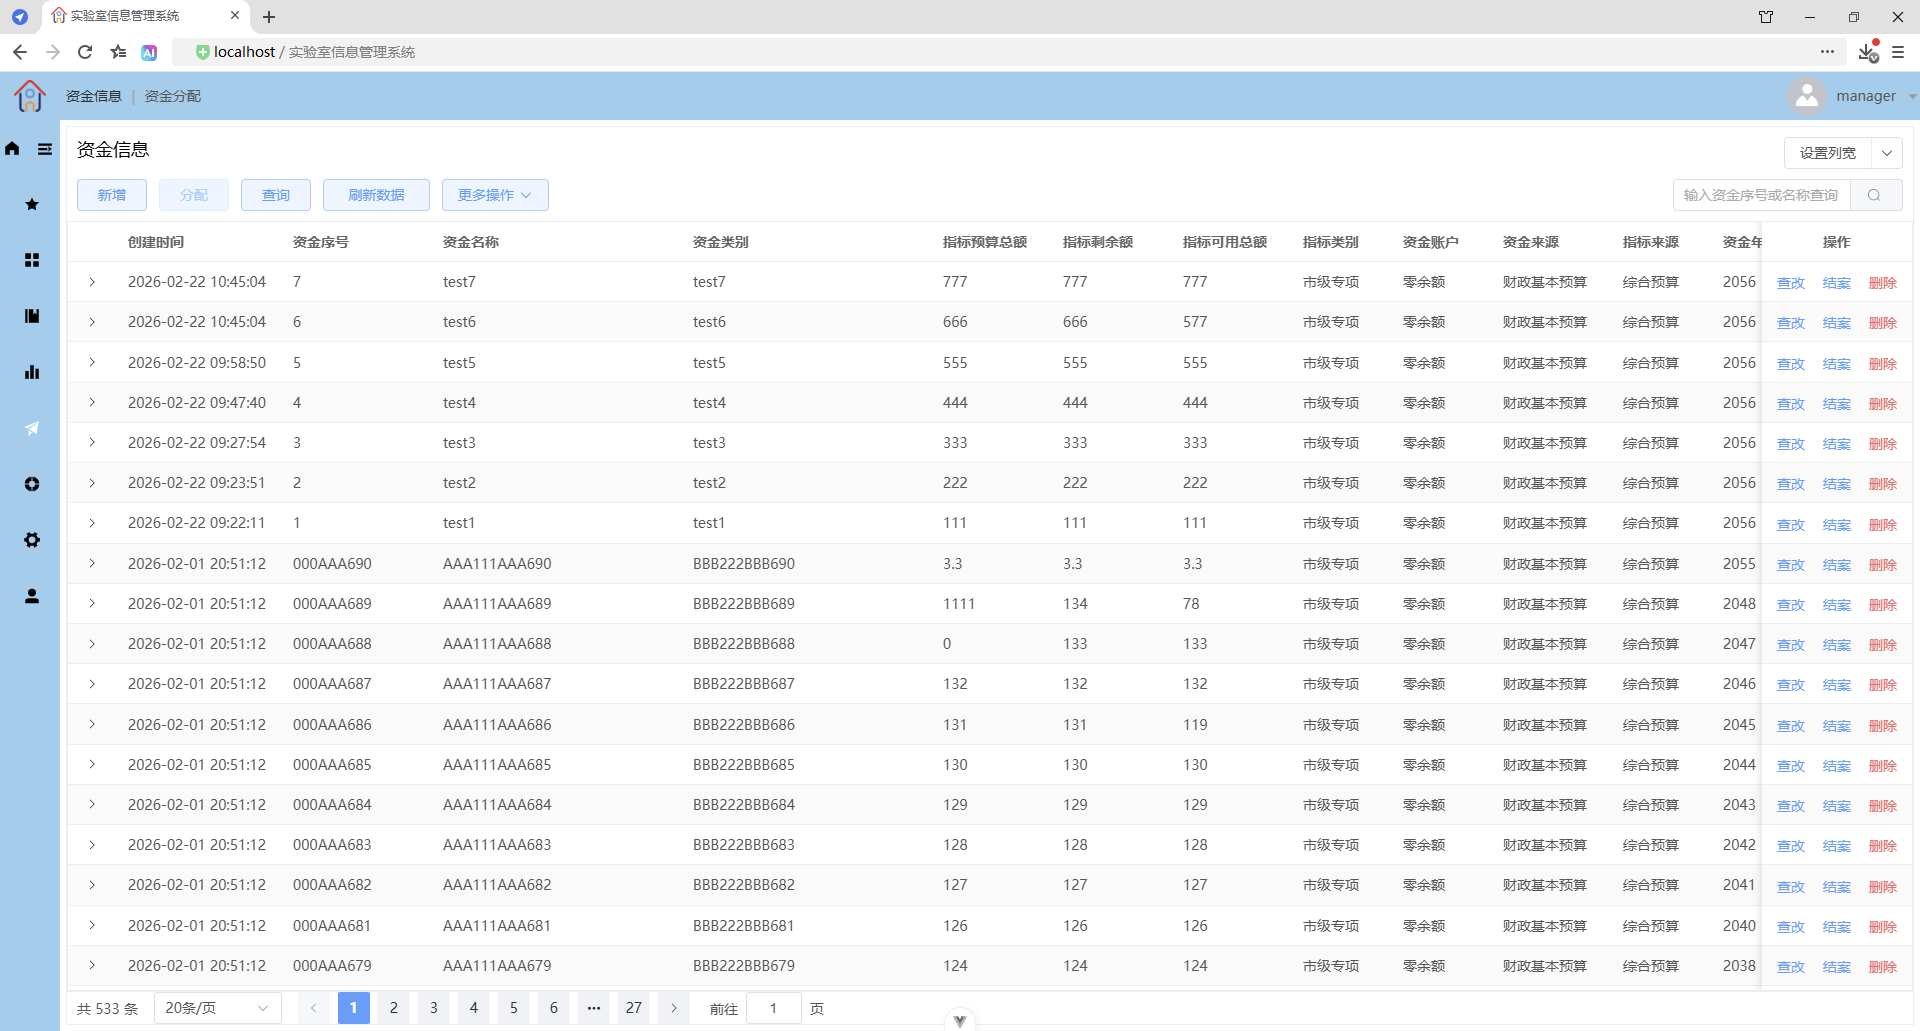Click the 指标预算总额 column header
The image size is (1920, 1031).
(985, 242)
